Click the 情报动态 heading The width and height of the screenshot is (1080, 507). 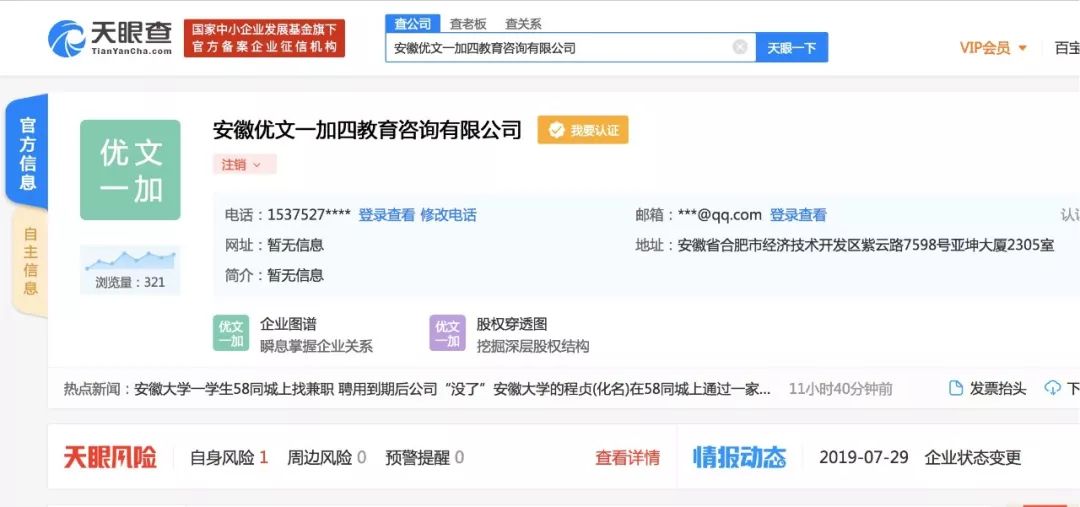point(739,457)
